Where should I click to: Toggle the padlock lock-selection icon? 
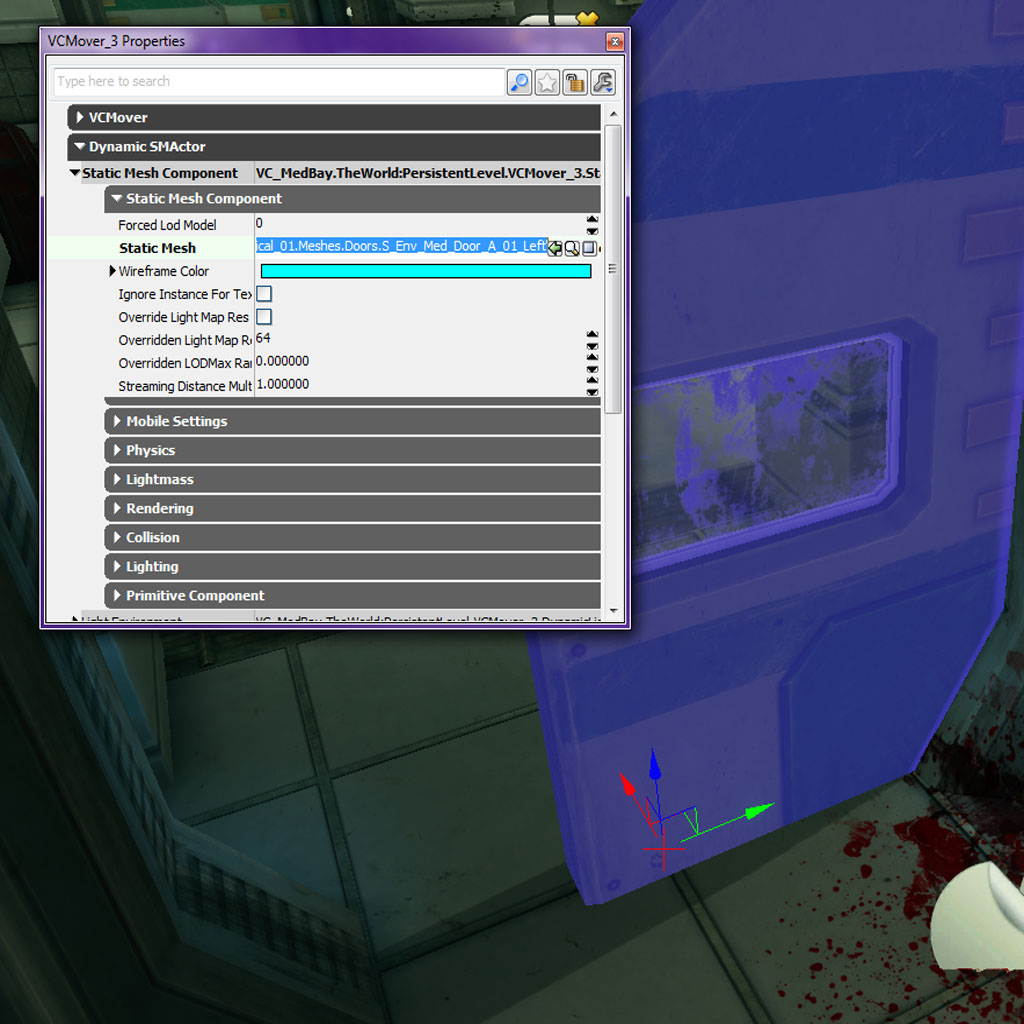(x=575, y=82)
